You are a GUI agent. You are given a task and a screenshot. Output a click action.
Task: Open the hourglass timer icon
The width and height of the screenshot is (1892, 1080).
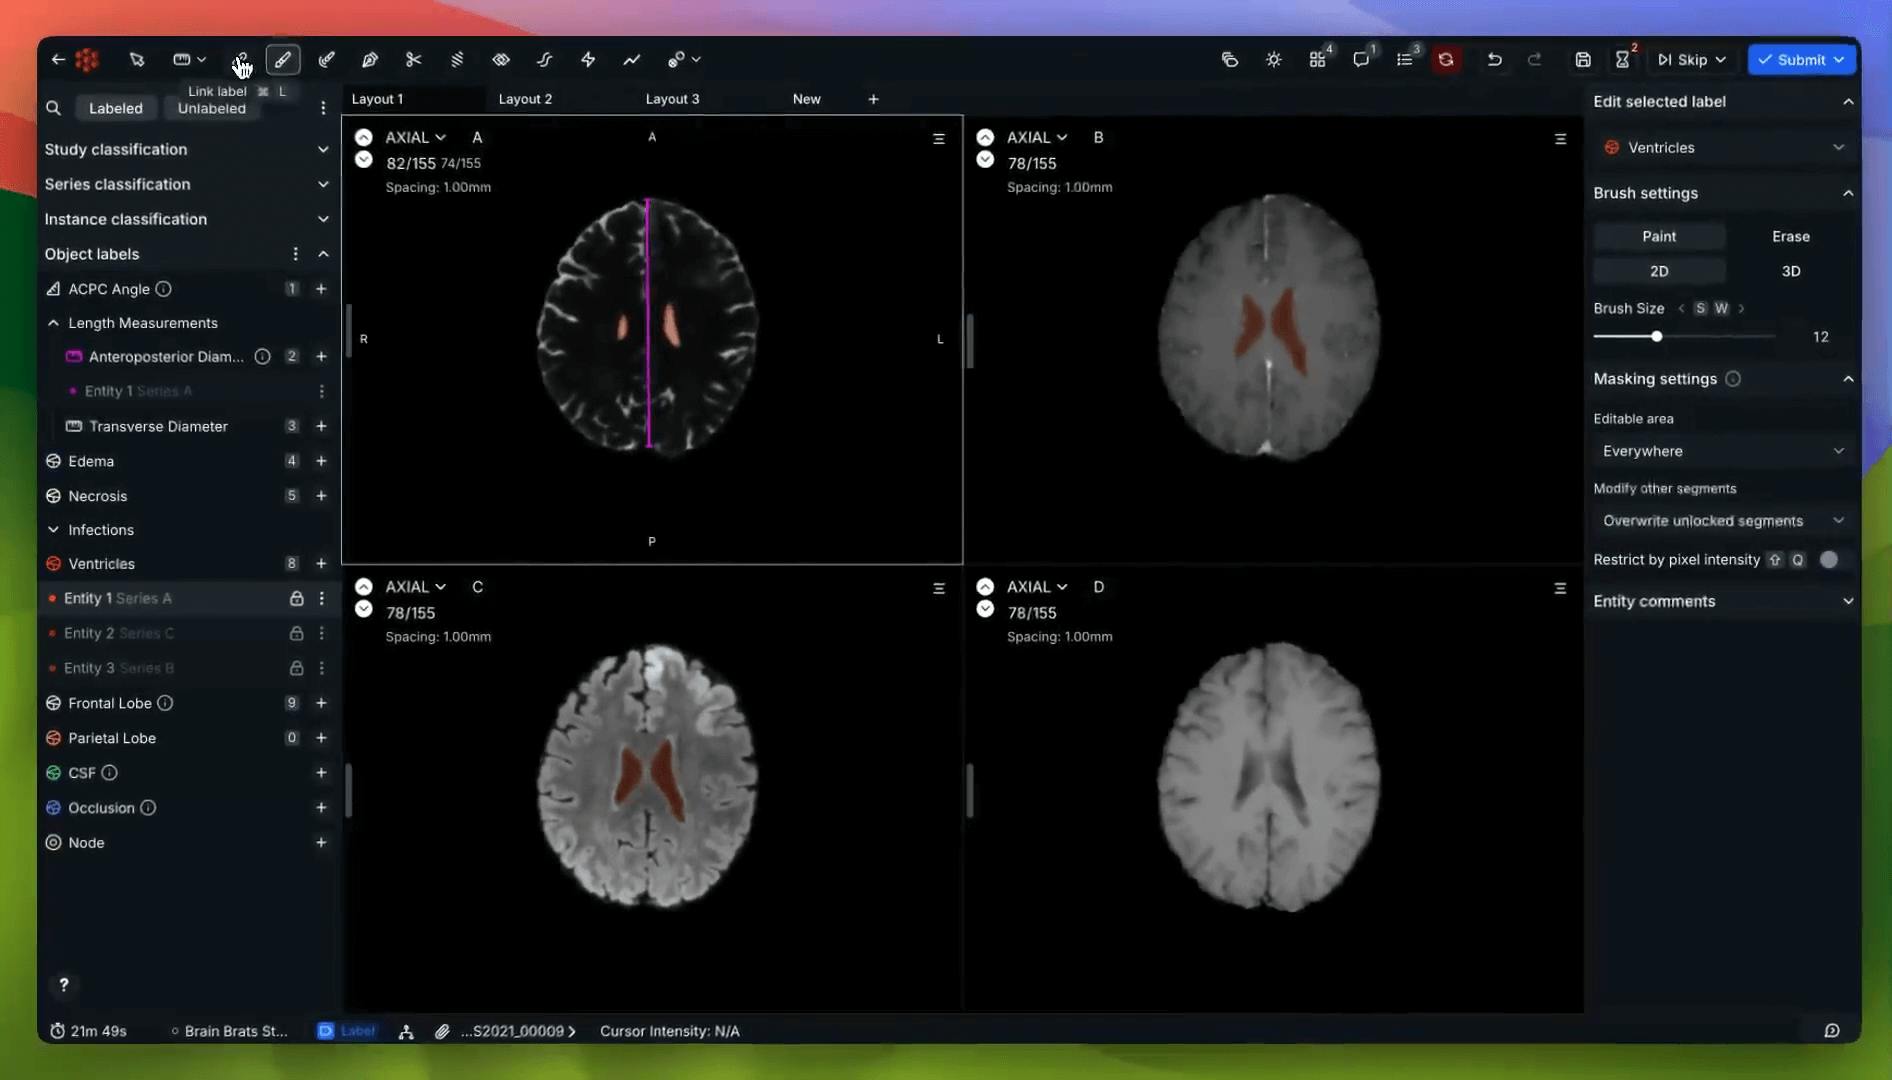coord(1623,60)
